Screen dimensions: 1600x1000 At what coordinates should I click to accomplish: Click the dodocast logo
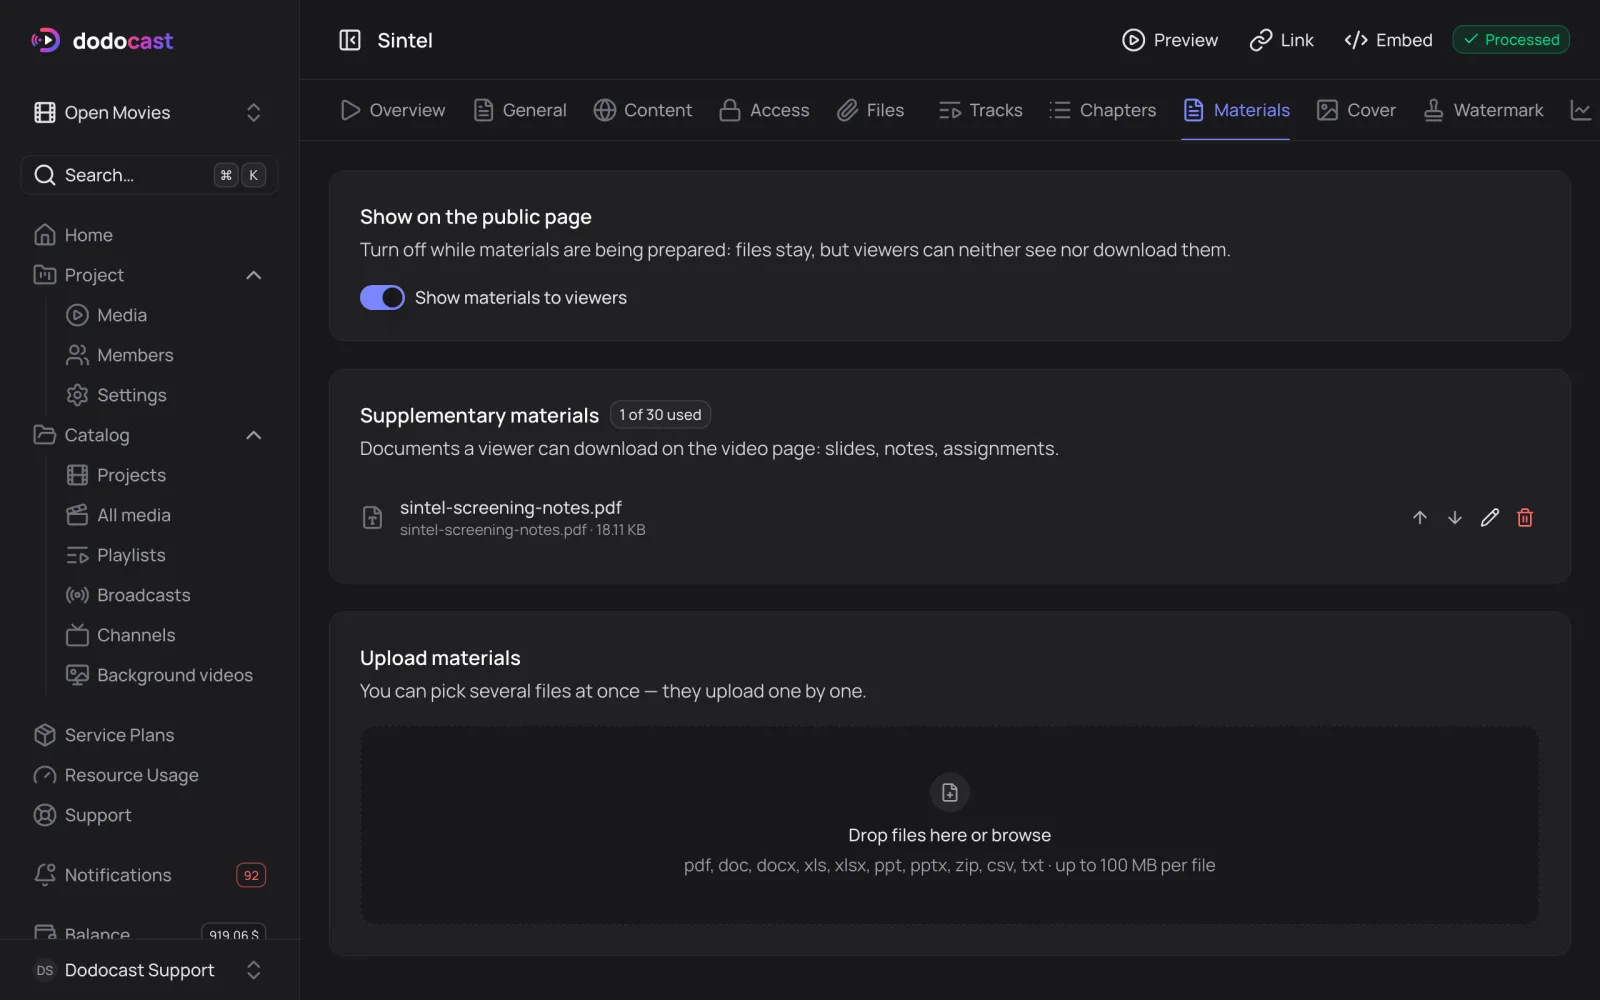tap(102, 40)
